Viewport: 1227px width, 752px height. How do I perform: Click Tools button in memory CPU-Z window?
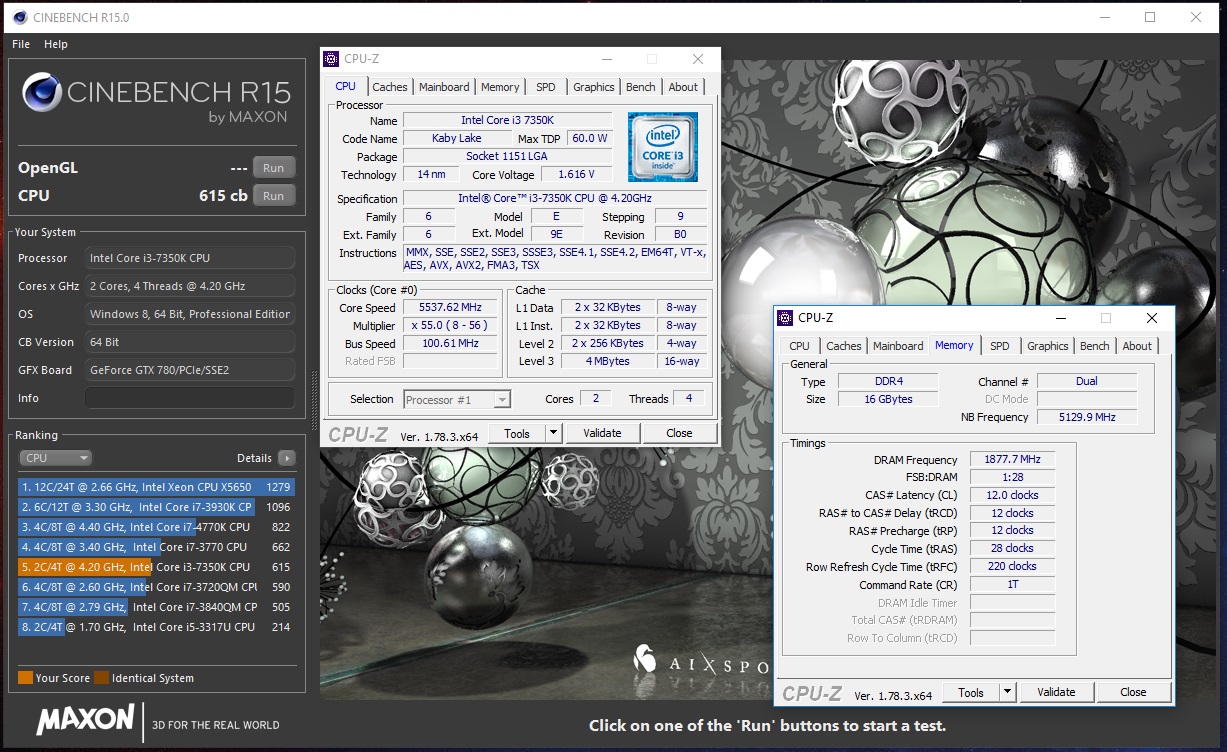click(x=971, y=692)
